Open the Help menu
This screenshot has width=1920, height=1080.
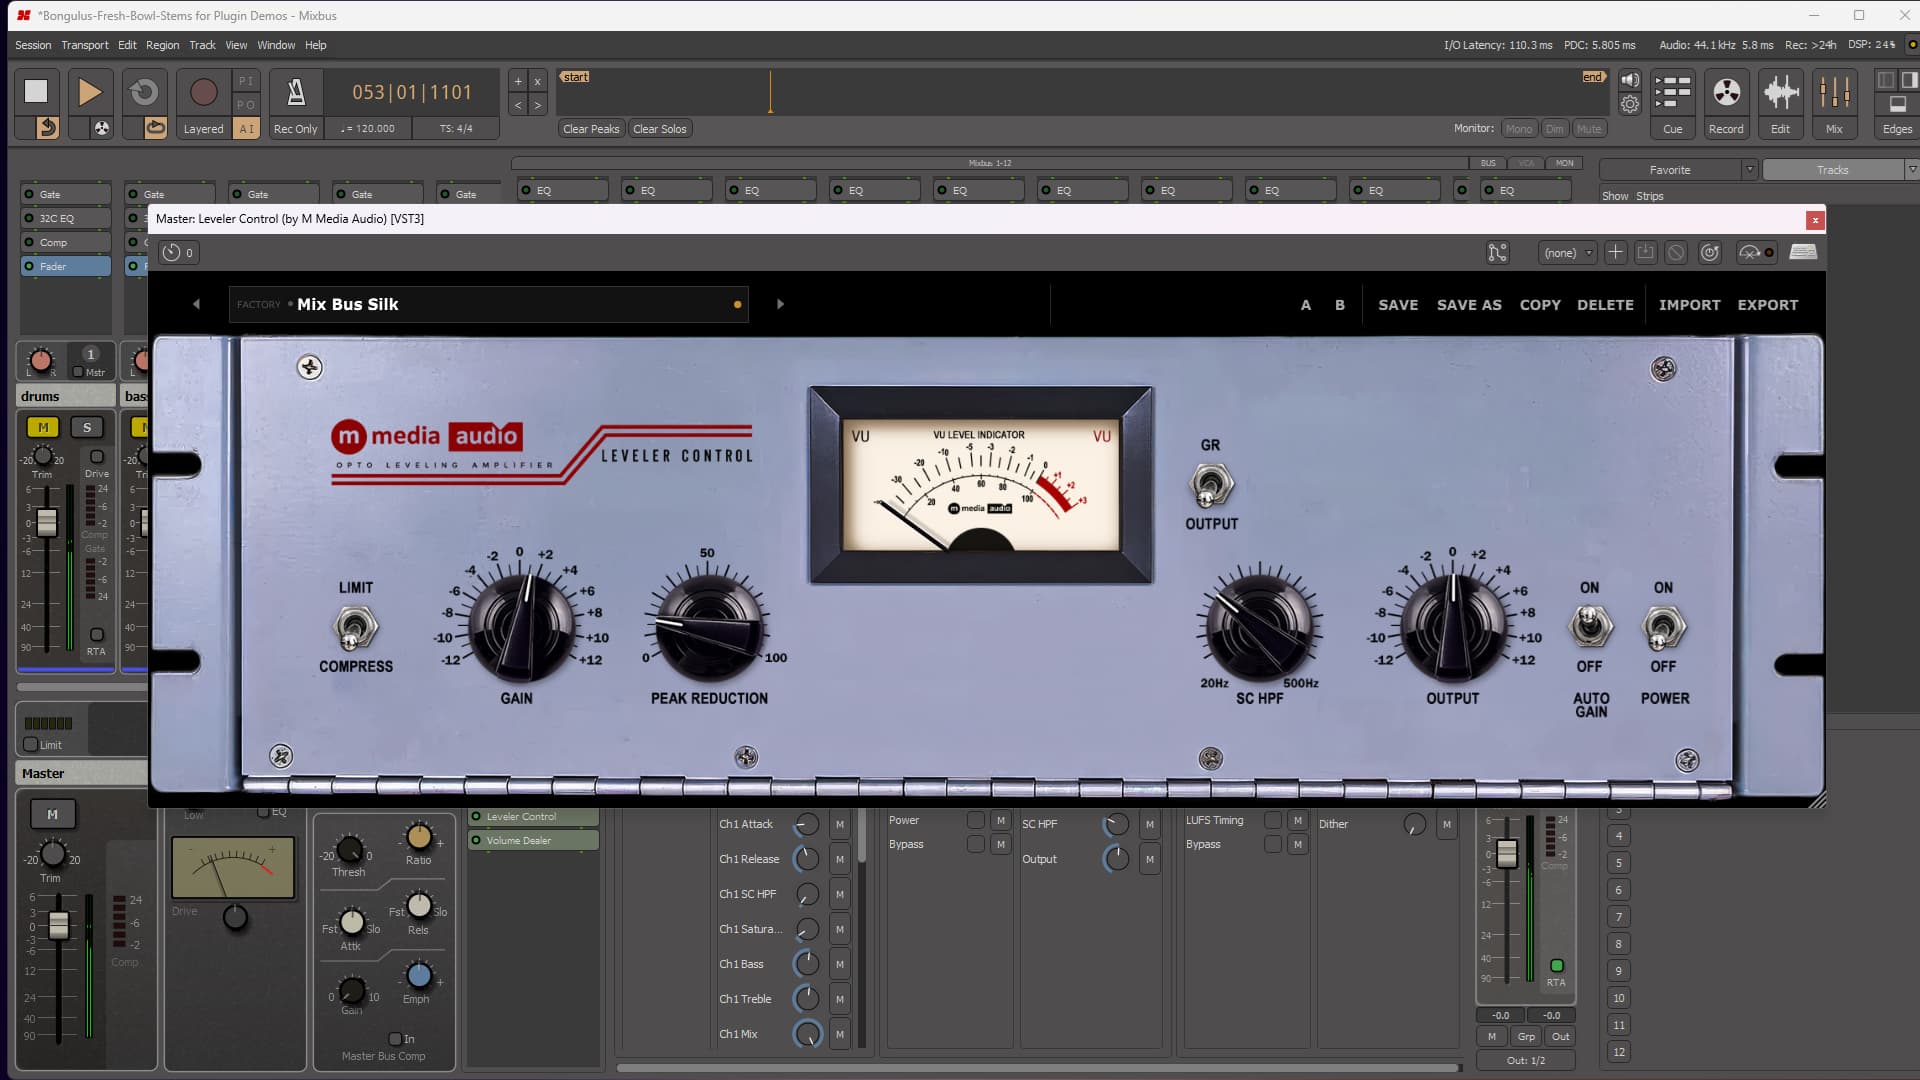tap(315, 45)
